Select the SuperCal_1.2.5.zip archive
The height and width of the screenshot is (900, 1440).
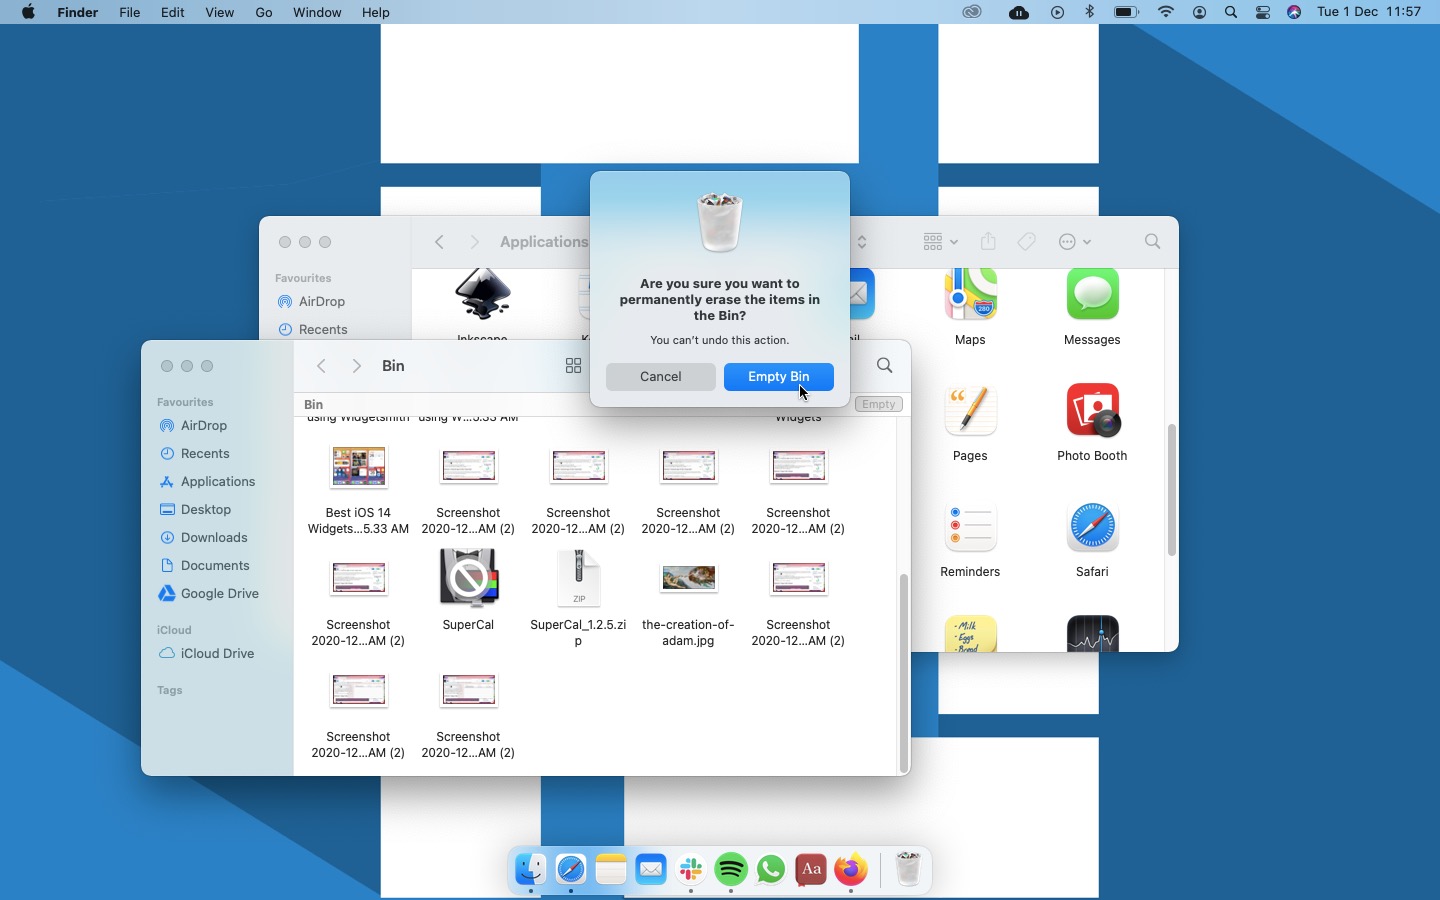tap(578, 578)
